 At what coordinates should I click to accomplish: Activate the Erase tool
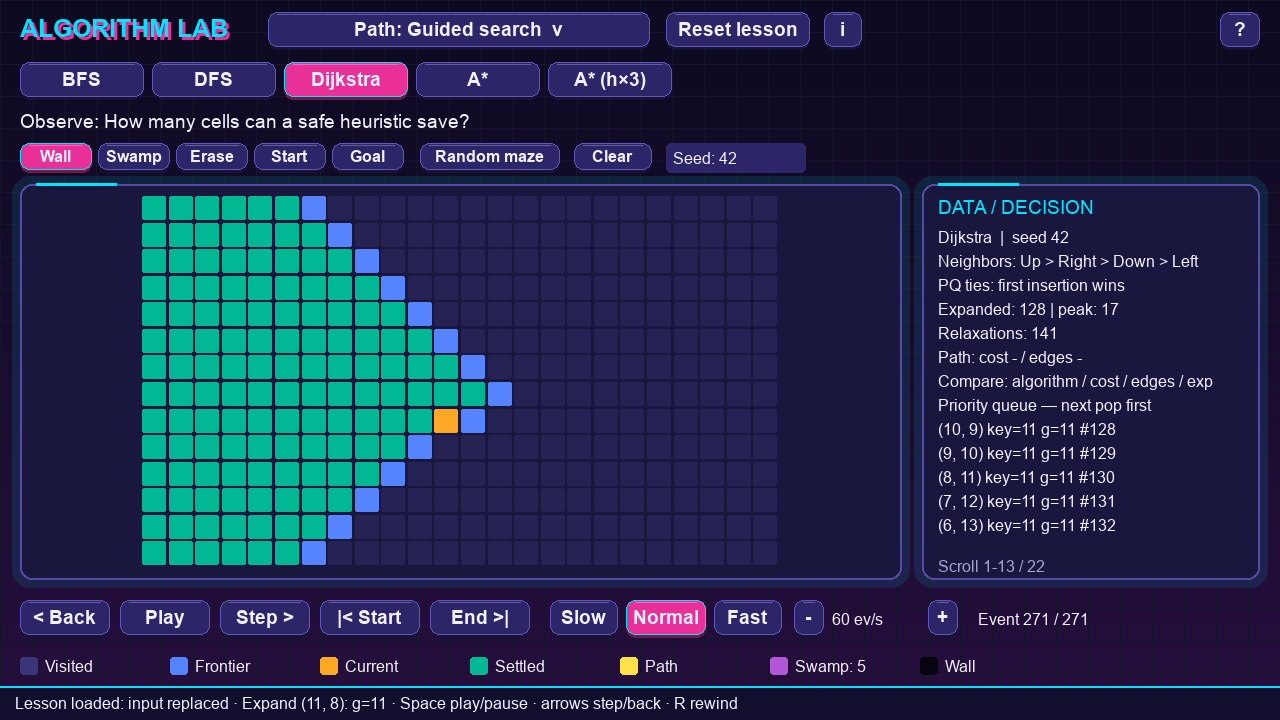point(212,157)
